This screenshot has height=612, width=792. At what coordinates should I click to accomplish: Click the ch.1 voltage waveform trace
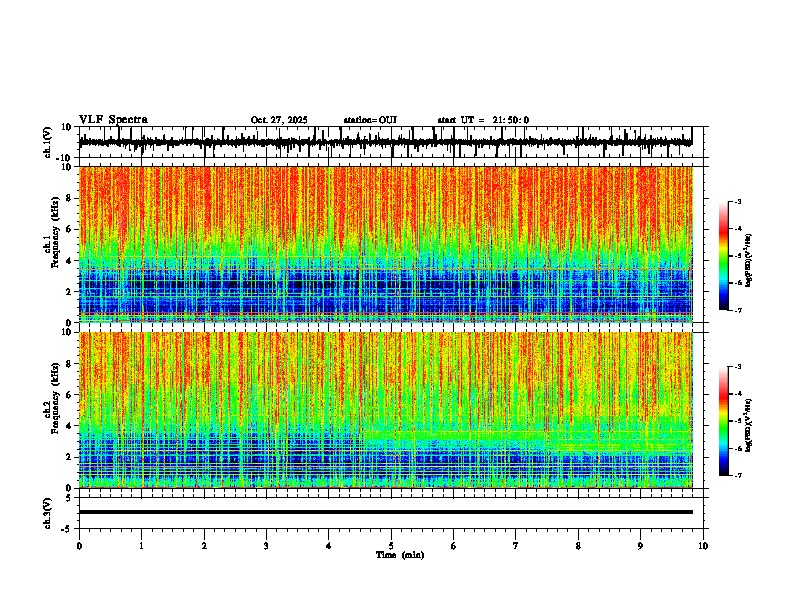pyautogui.click(x=385, y=143)
